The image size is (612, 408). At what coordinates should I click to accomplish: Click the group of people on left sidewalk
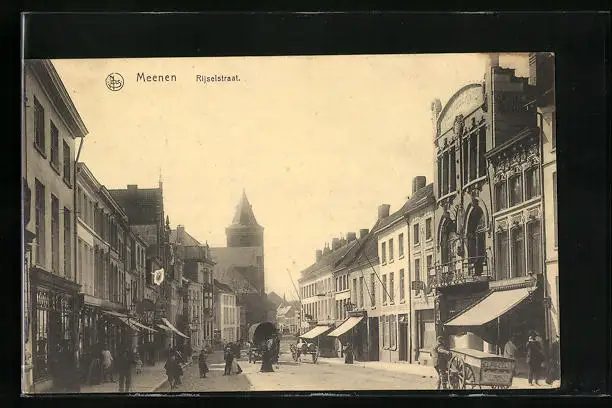coord(112,365)
